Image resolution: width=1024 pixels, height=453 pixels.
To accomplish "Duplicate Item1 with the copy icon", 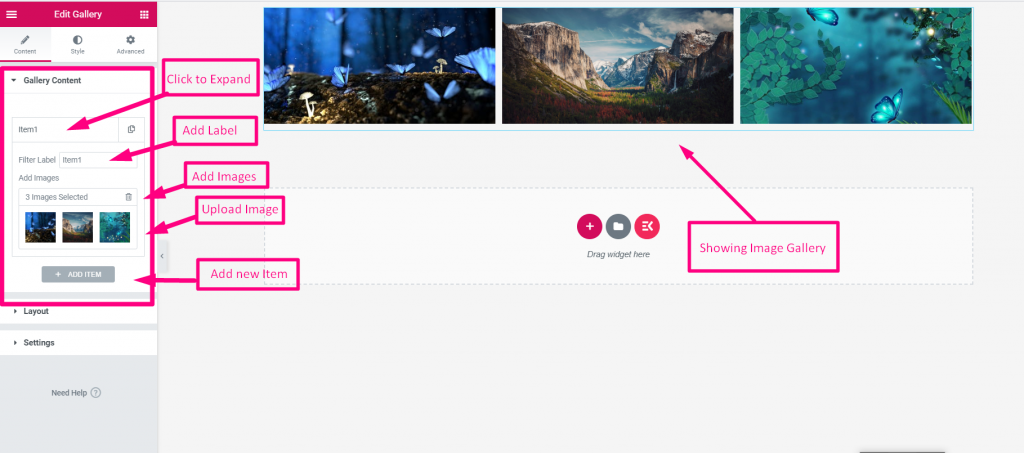I will (x=131, y=129).
